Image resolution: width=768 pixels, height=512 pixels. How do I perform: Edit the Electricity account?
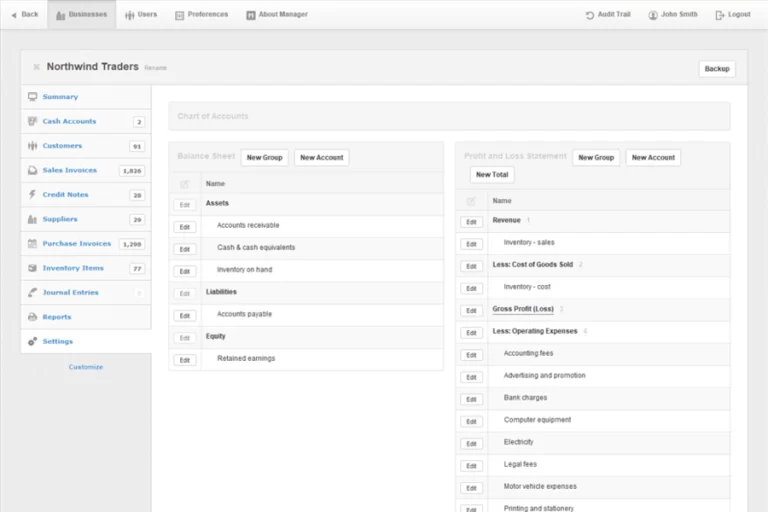471,443
